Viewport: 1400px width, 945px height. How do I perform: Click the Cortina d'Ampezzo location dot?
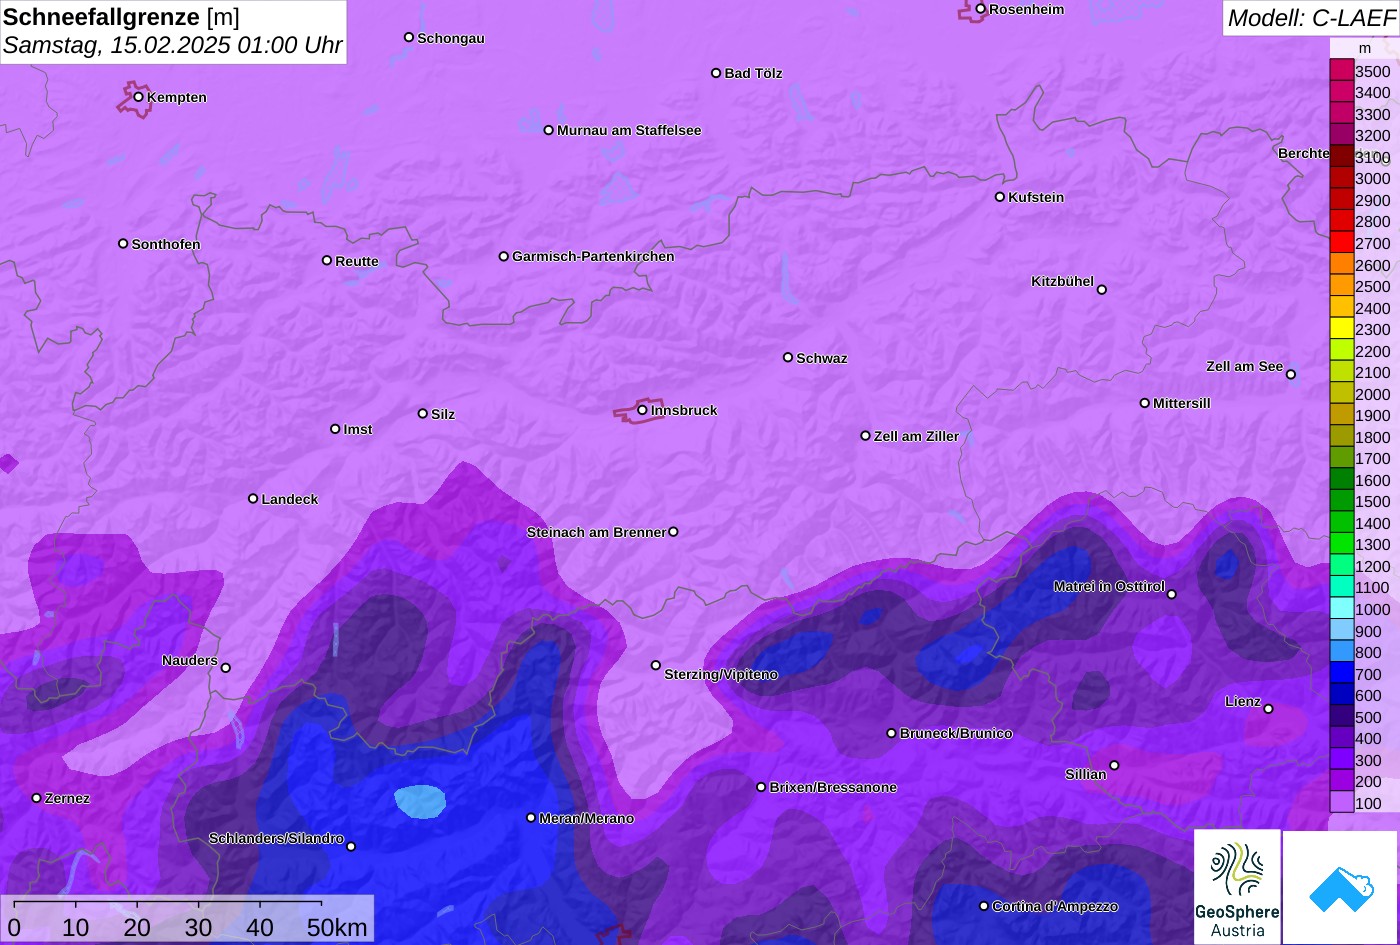click(x=984, y=906)
